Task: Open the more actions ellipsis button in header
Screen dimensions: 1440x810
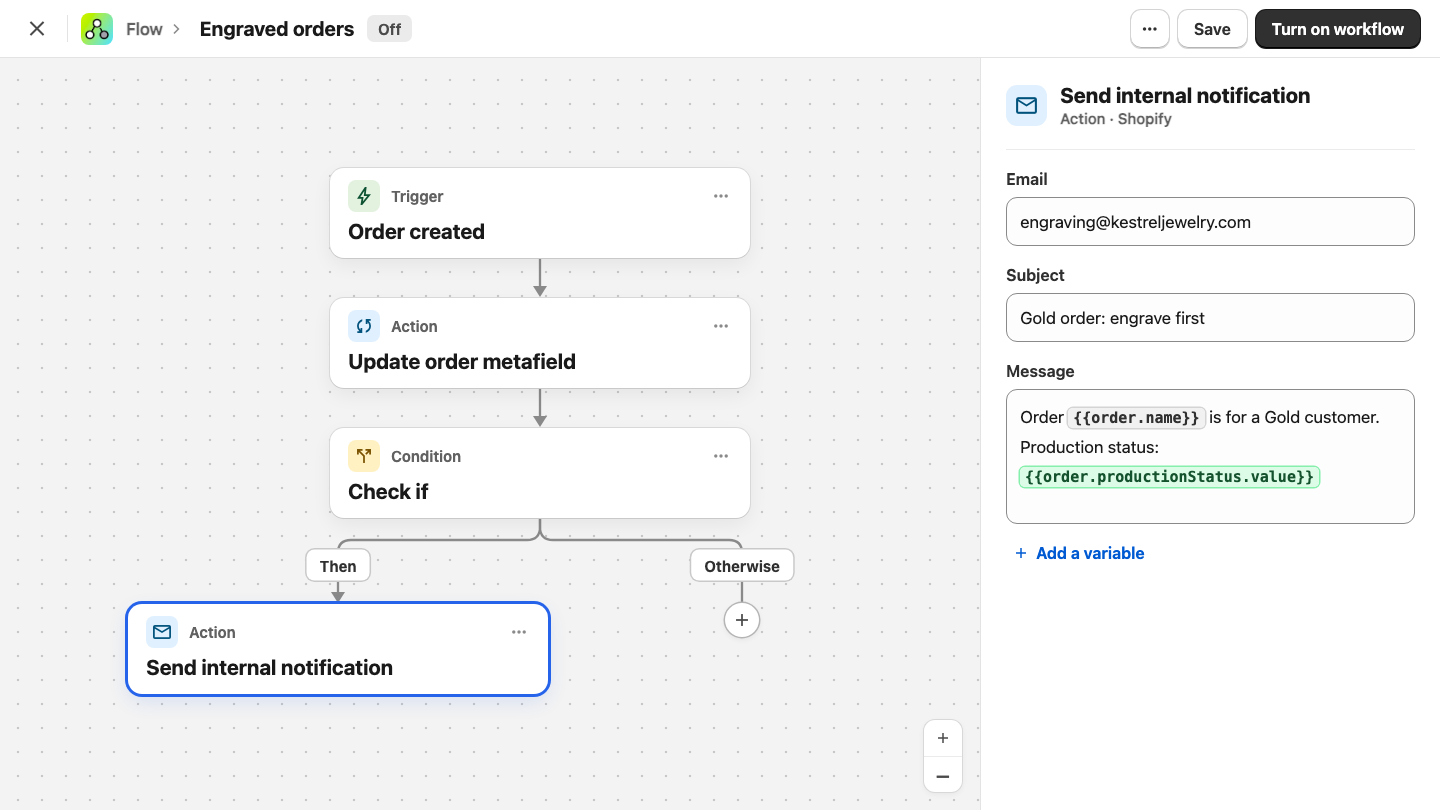Action: tap(1150, 29)
